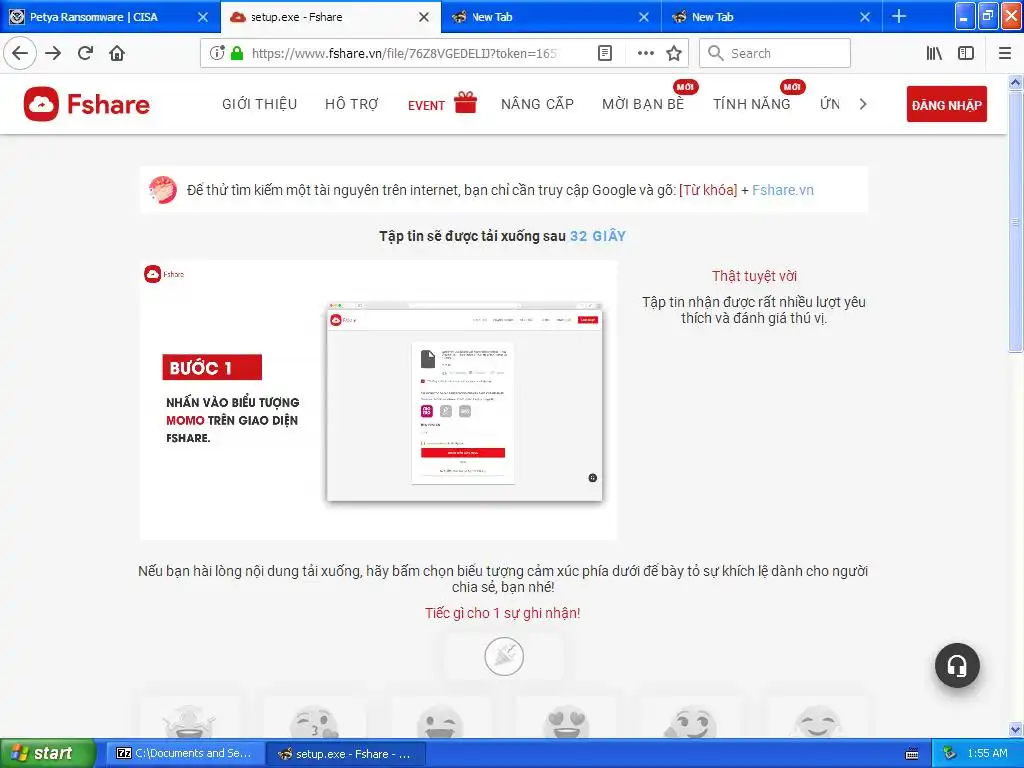This screenshot has height=768, width=1024.
Task: Open the headset support chat button
Action: coord(957,665)
